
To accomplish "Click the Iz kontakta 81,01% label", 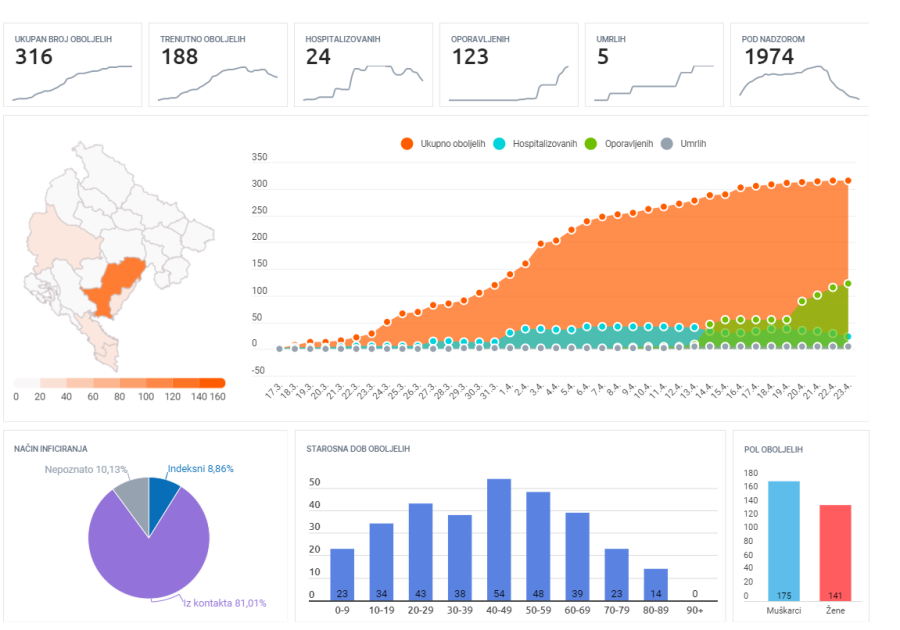I will 224,603.
